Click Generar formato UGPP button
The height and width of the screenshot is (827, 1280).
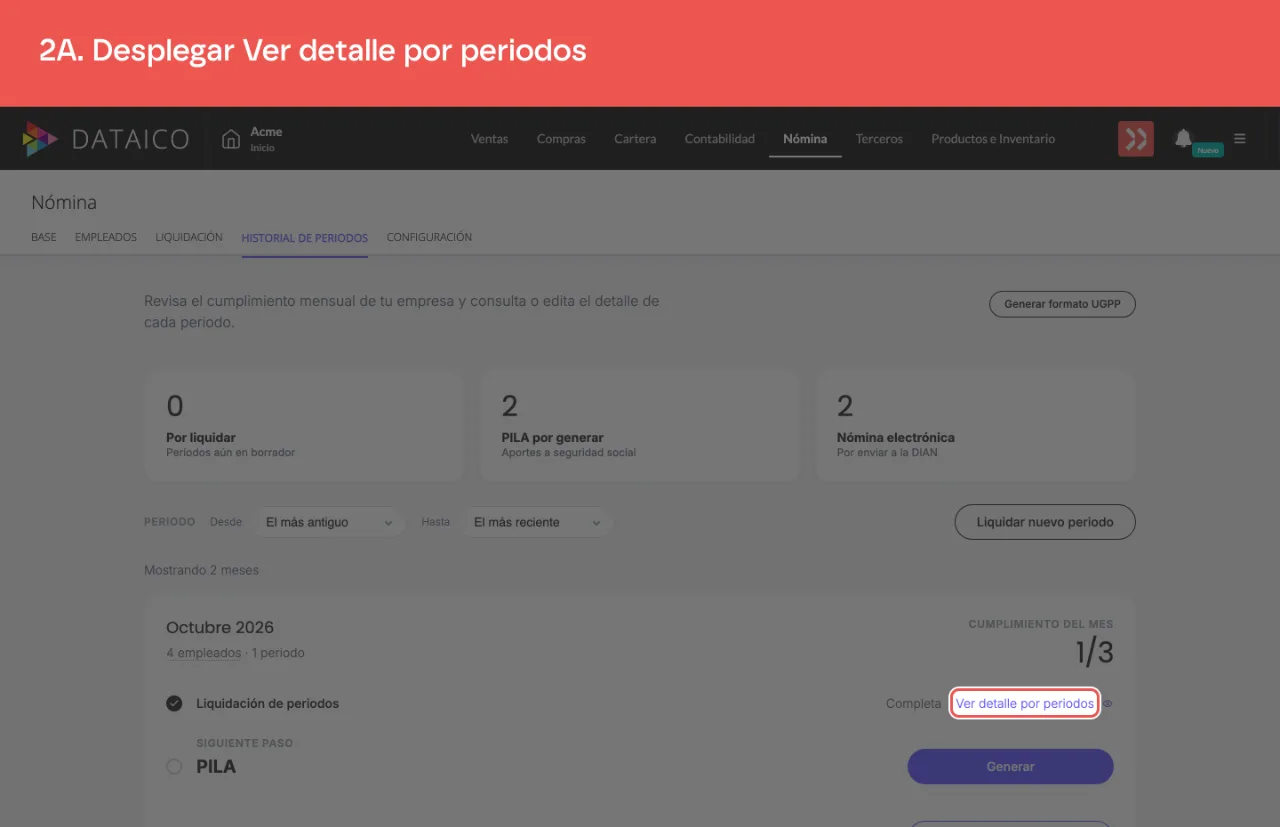tap(1062, 304)
